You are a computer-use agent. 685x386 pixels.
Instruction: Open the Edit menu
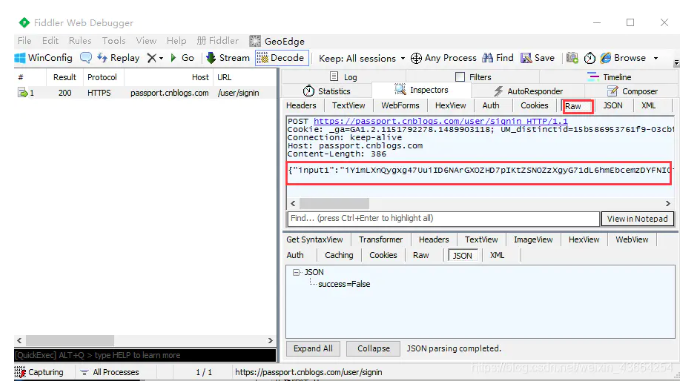pos(50,41)
